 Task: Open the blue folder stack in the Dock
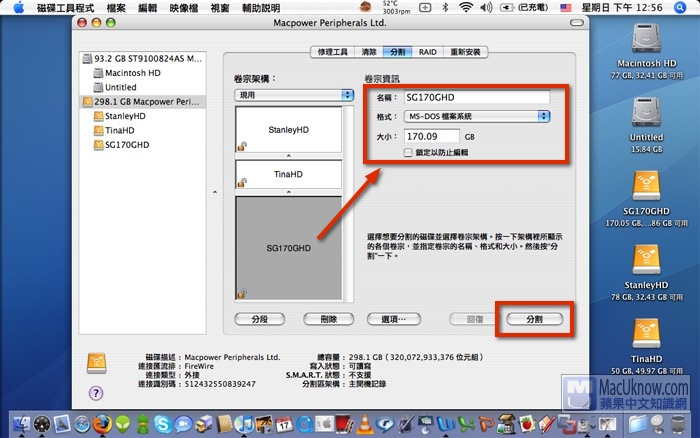638,424
